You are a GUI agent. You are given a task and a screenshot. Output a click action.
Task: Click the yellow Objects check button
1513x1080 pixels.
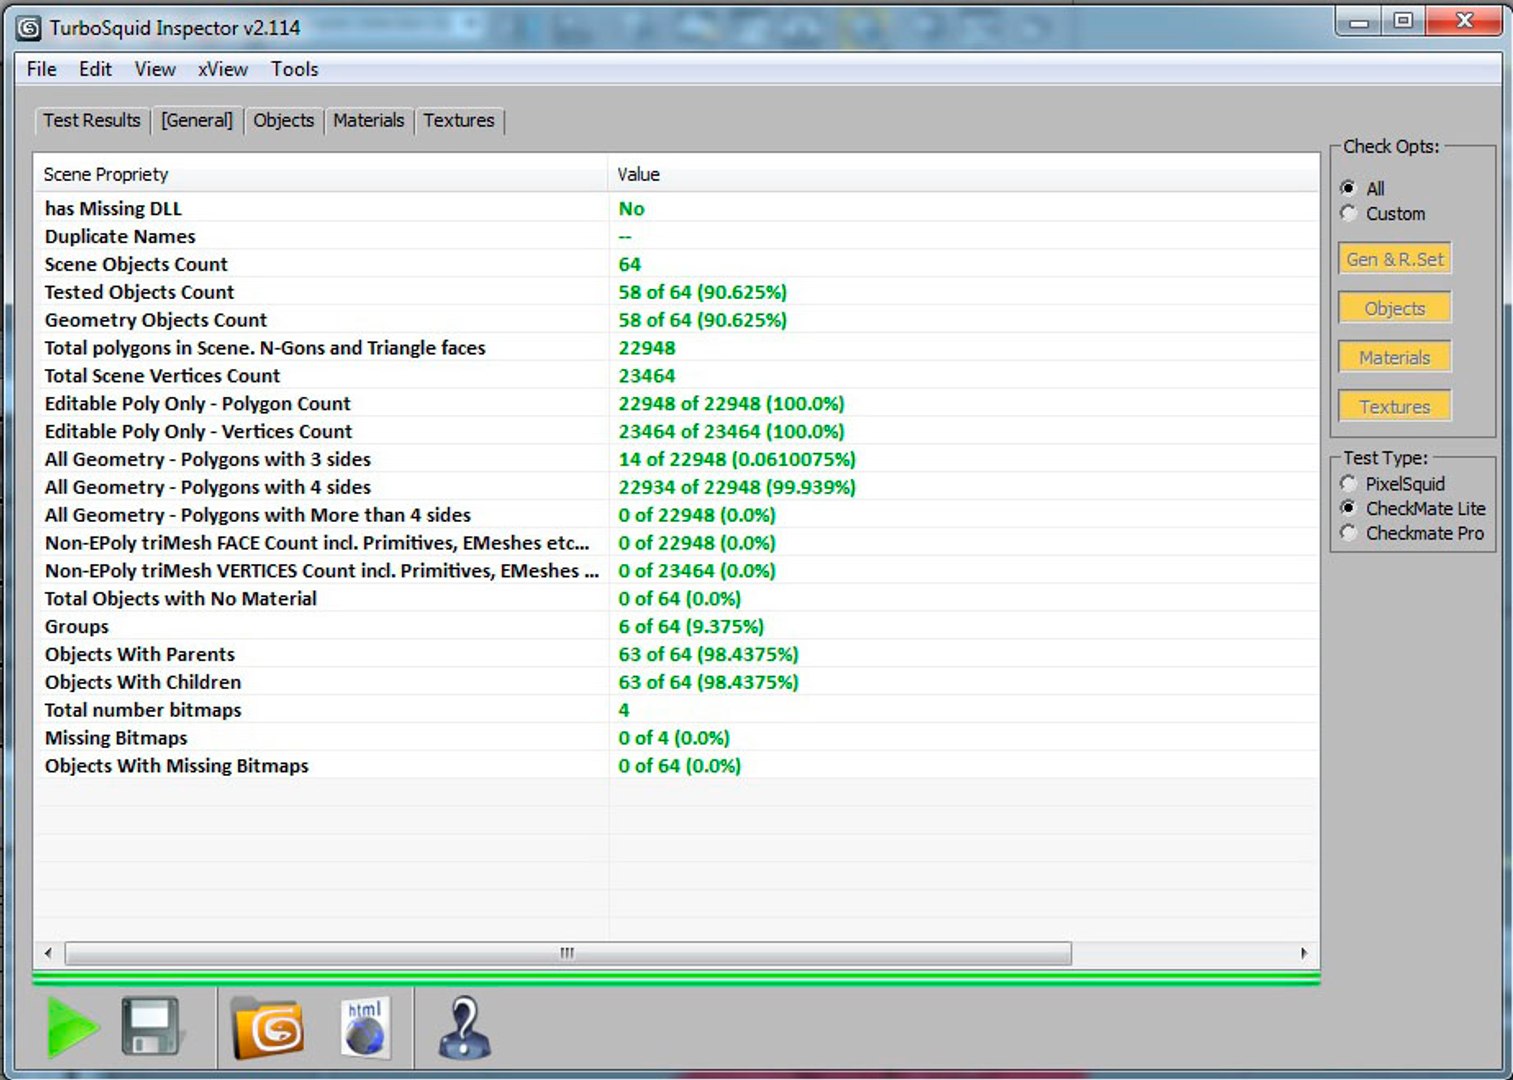pos(1395,308)
